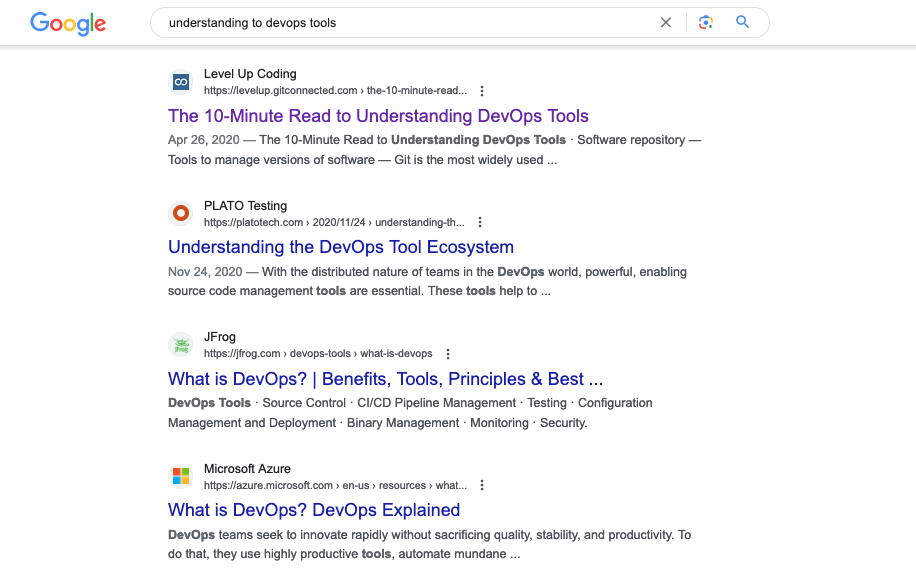
Task: Click the levelup.gitconnected.com URL breadcrumb
Action: click(335, 91)
